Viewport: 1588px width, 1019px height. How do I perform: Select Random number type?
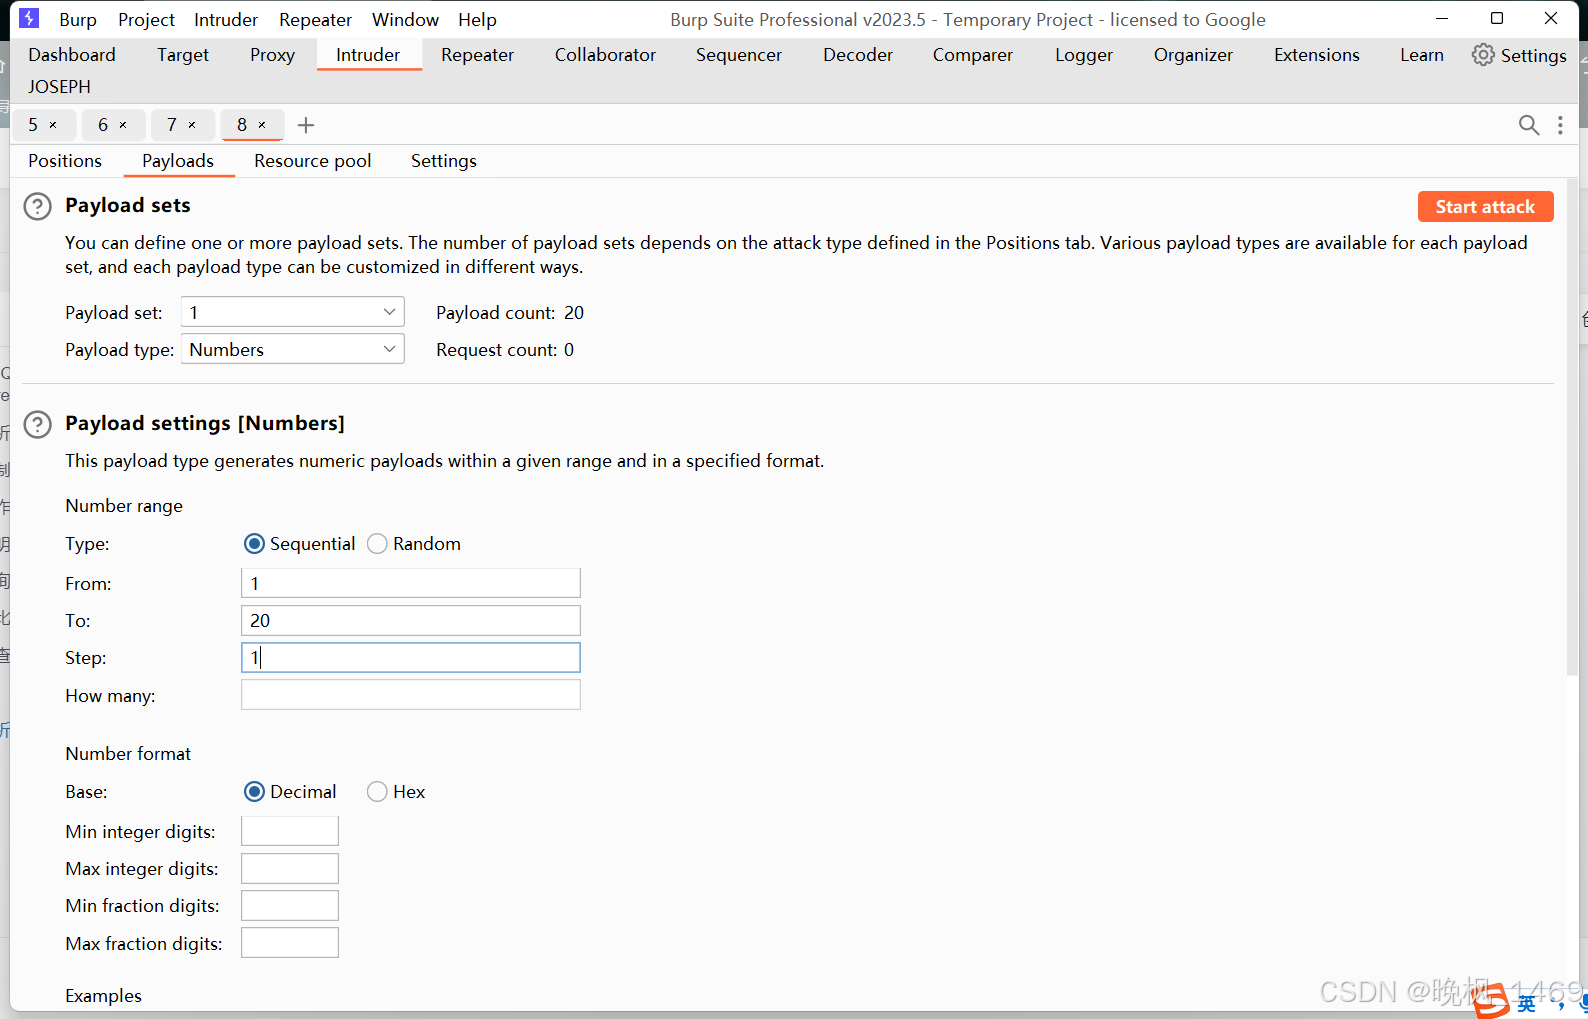point(377,543)
